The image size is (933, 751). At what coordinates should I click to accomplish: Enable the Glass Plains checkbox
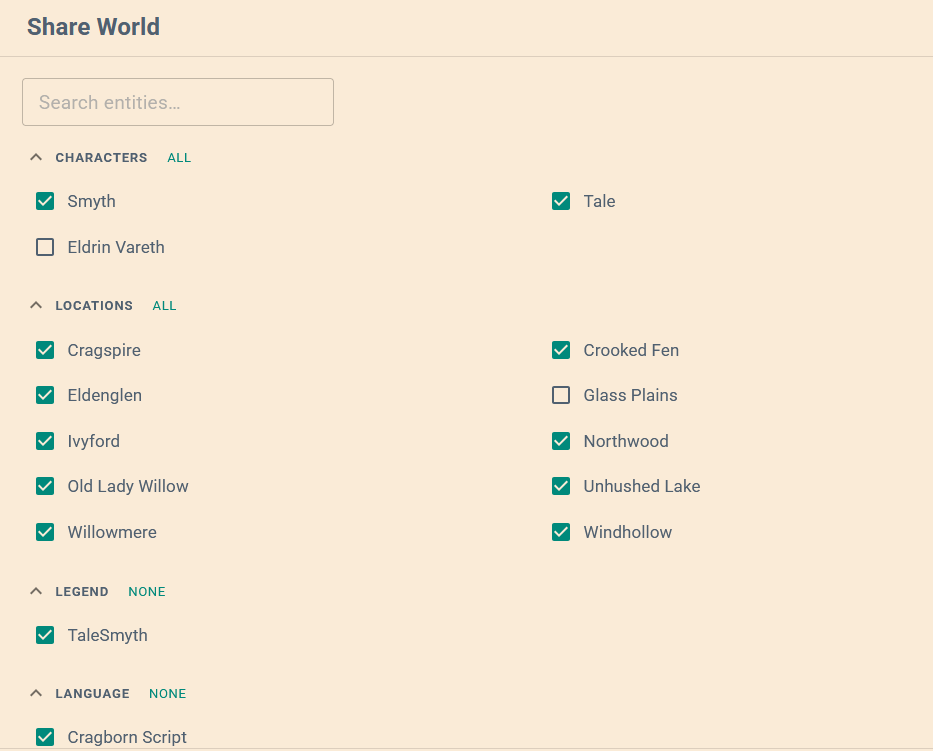click(561, 395)
